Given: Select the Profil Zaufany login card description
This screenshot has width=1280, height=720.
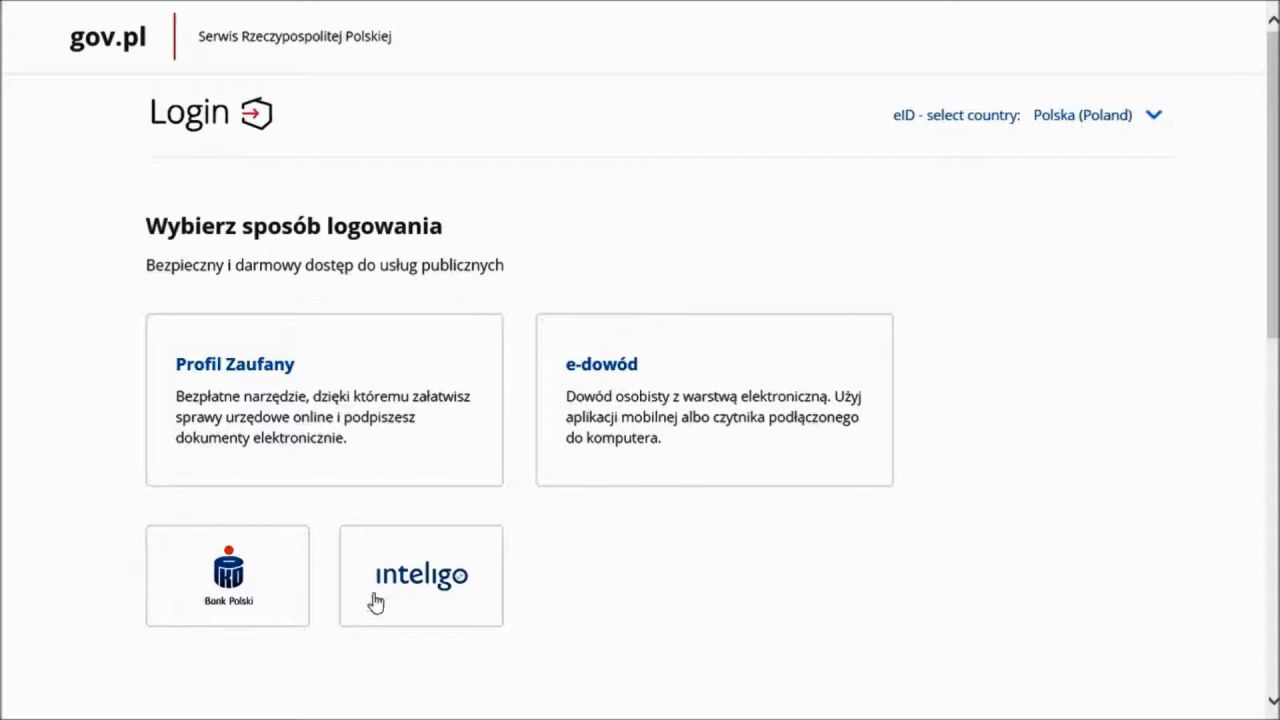Looking at the screenshot, I should pos(323,417).
